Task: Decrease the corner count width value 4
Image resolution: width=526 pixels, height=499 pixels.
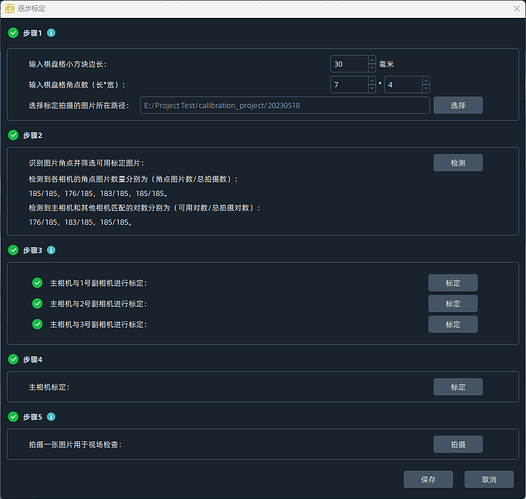Action: 426,89
